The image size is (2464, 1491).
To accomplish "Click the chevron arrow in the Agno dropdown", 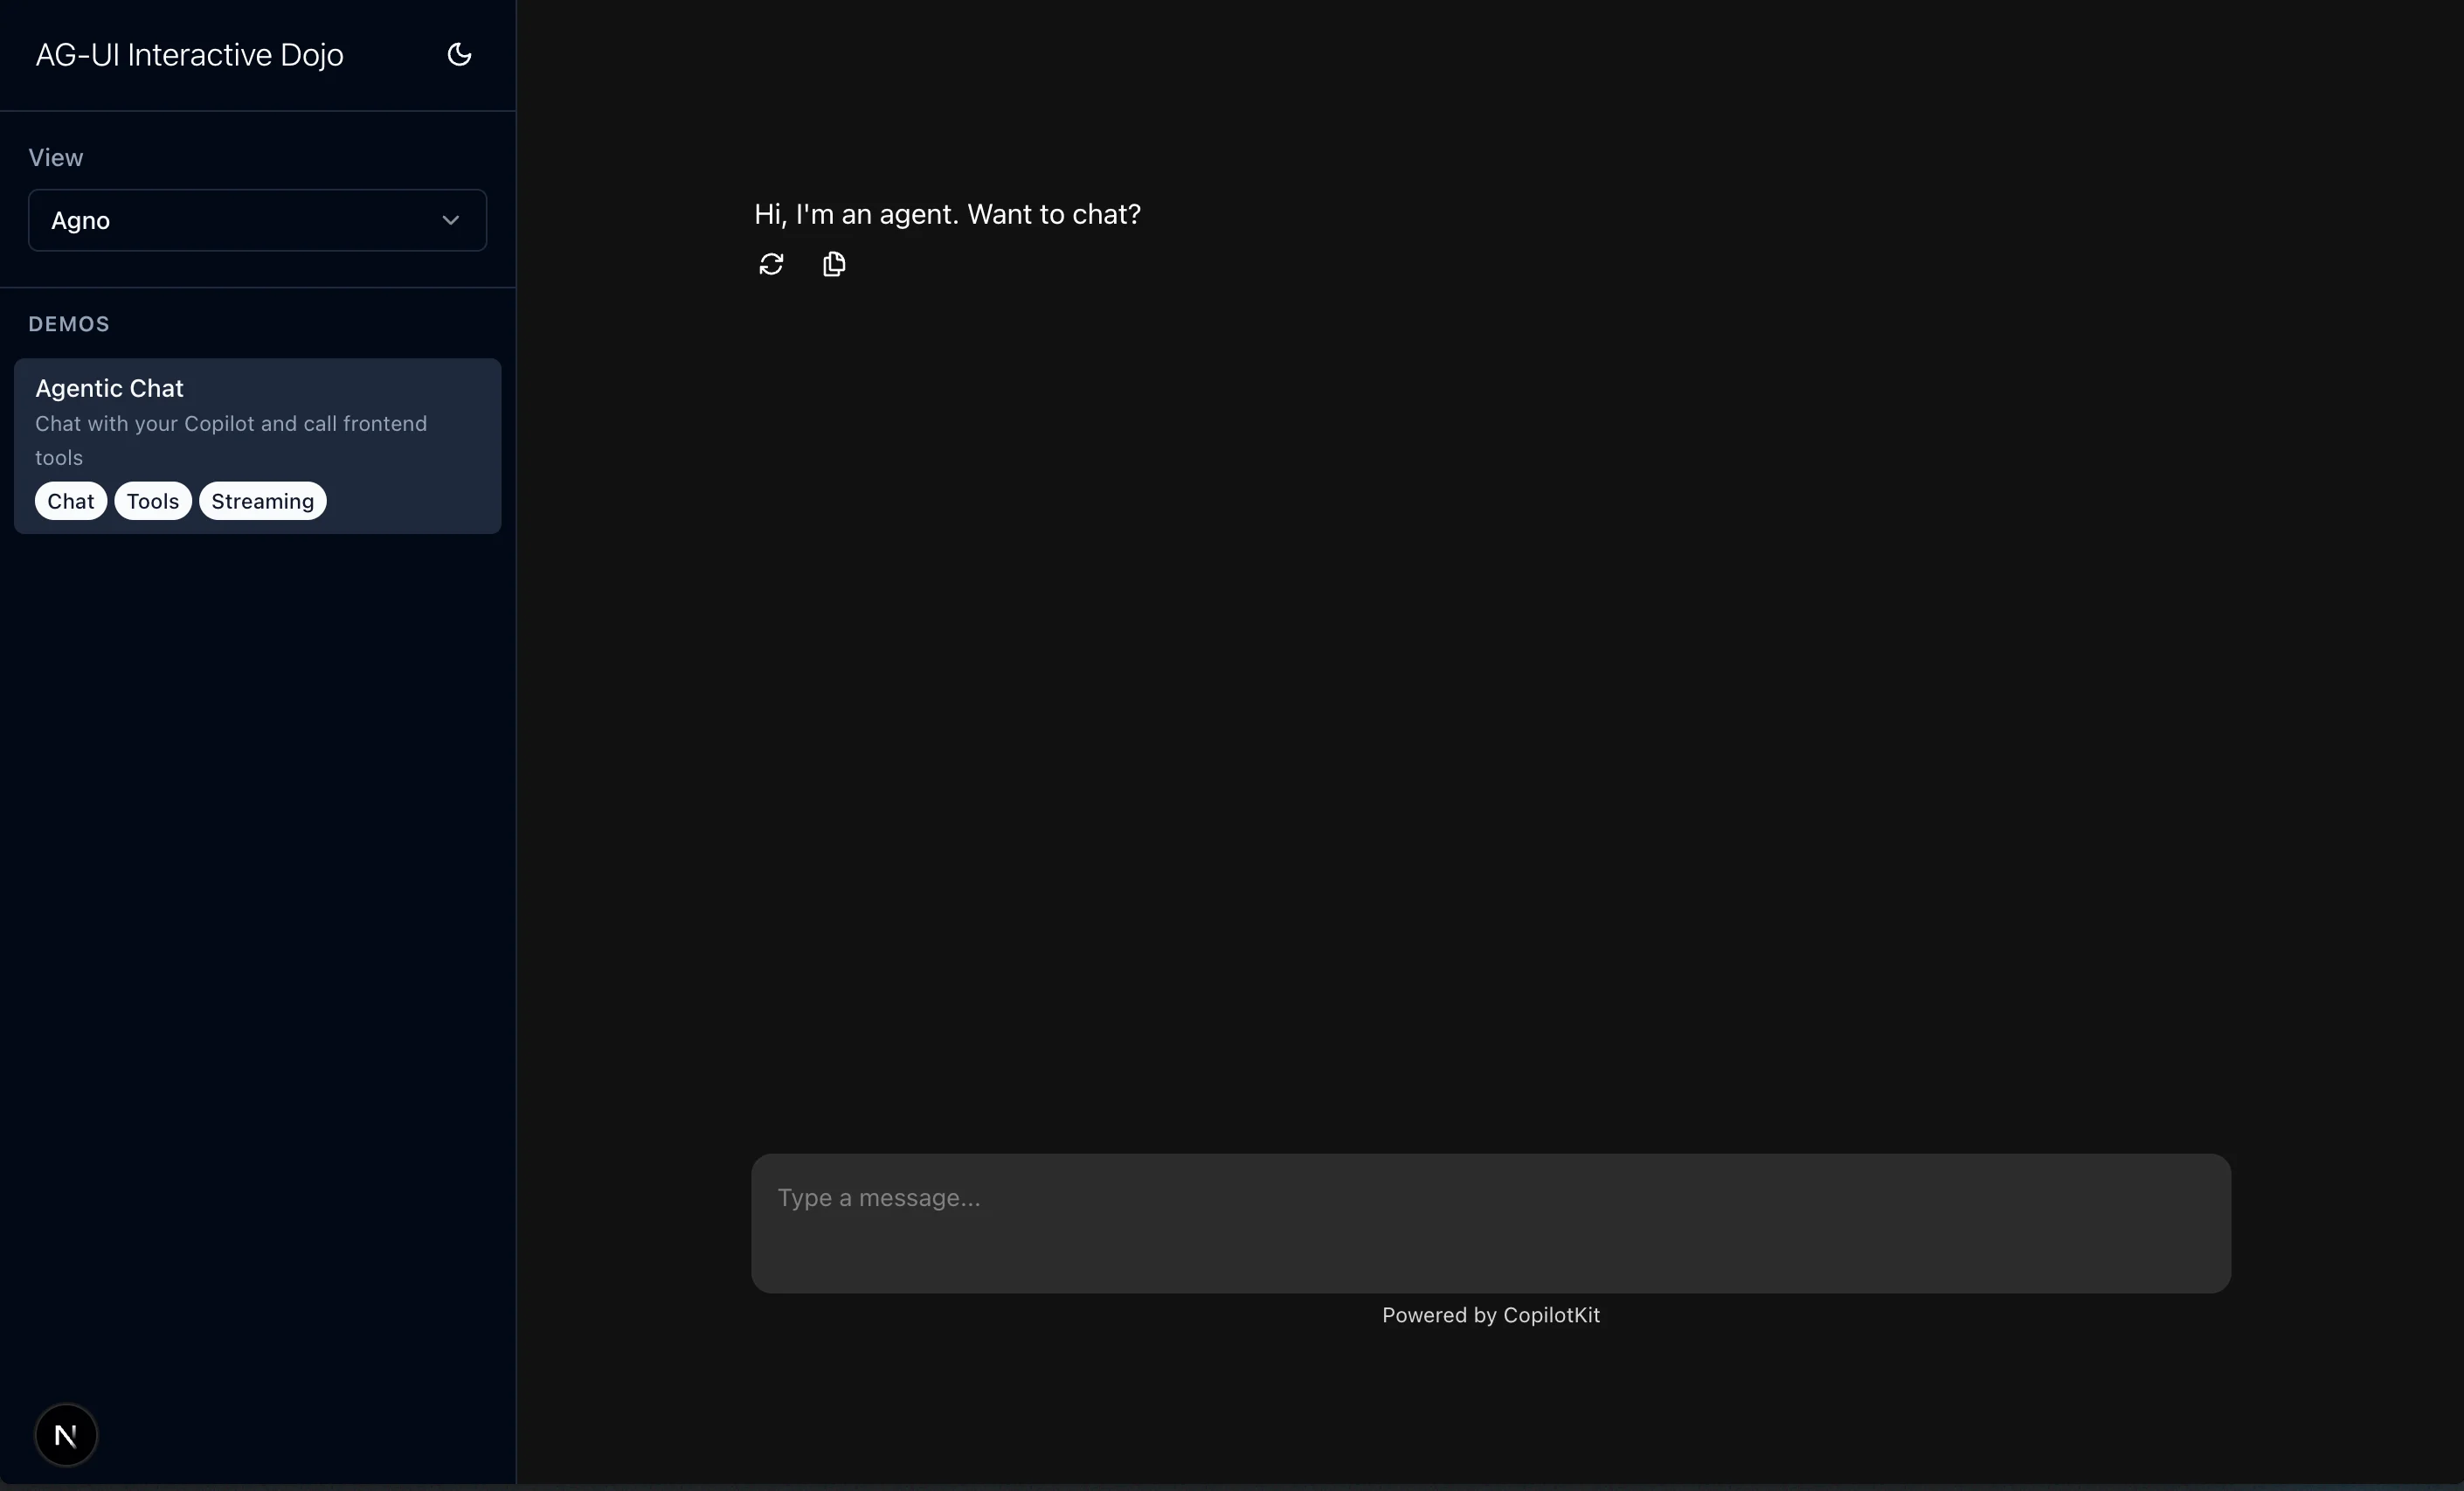I will pos(451,220).
